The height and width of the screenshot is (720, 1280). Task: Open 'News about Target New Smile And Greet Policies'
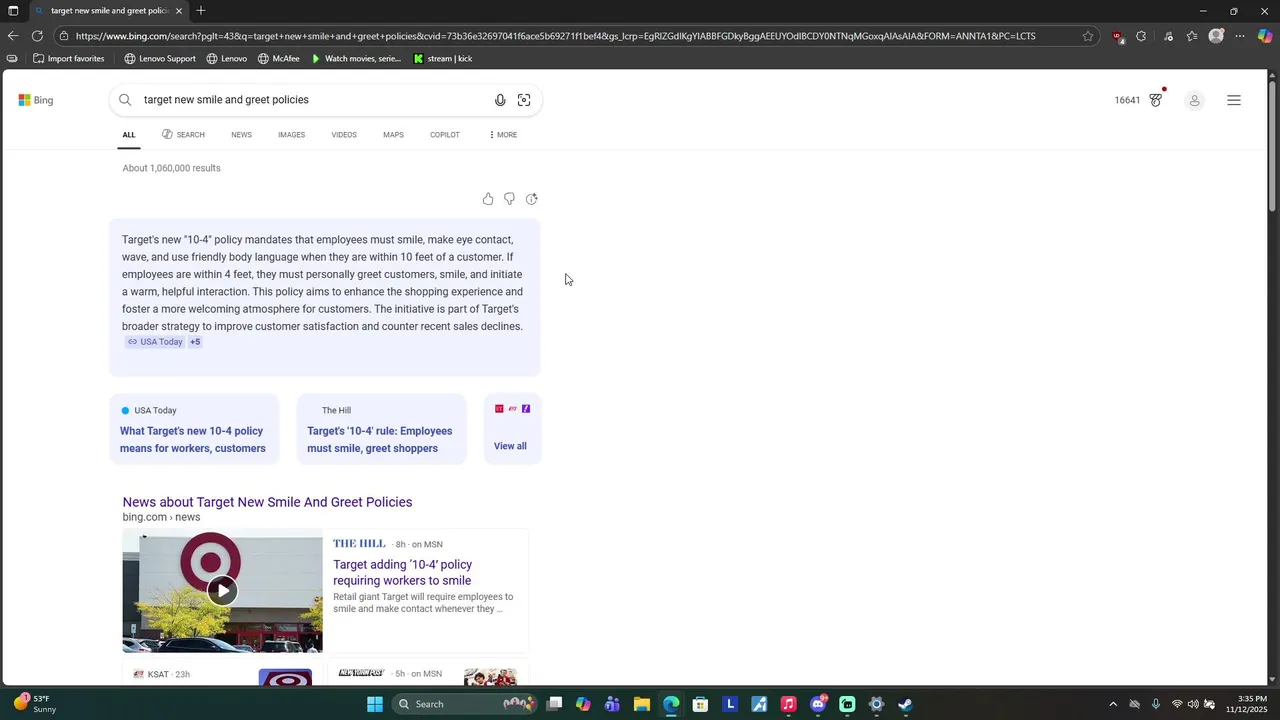pyautogui.click(x=267, y=502)
